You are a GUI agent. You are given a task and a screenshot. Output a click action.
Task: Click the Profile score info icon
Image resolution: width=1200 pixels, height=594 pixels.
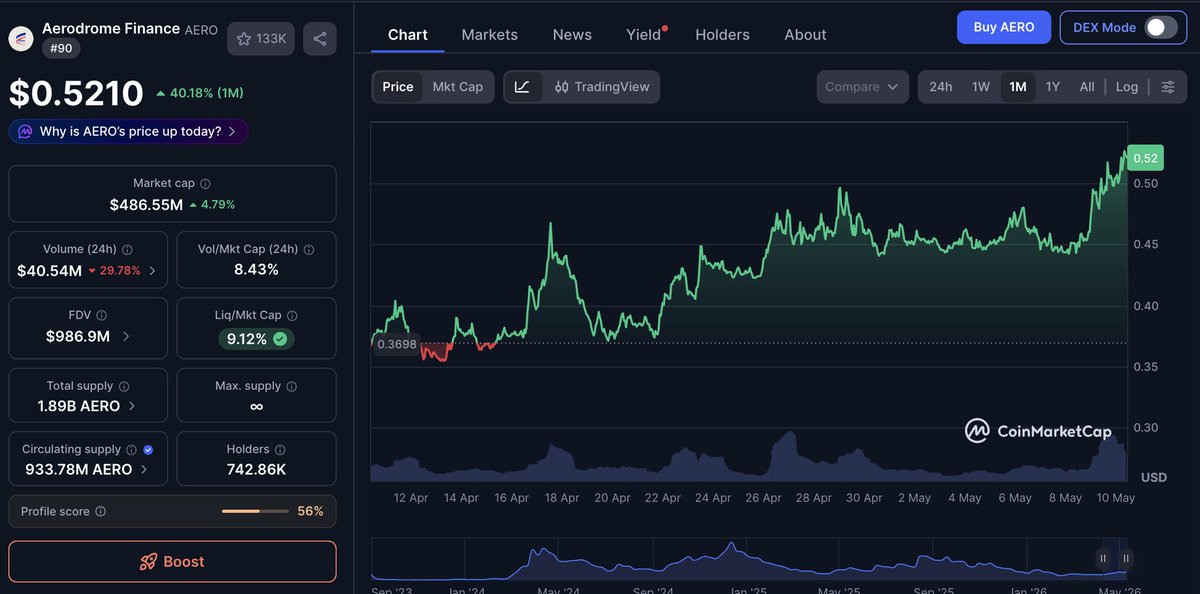[100, 512]
